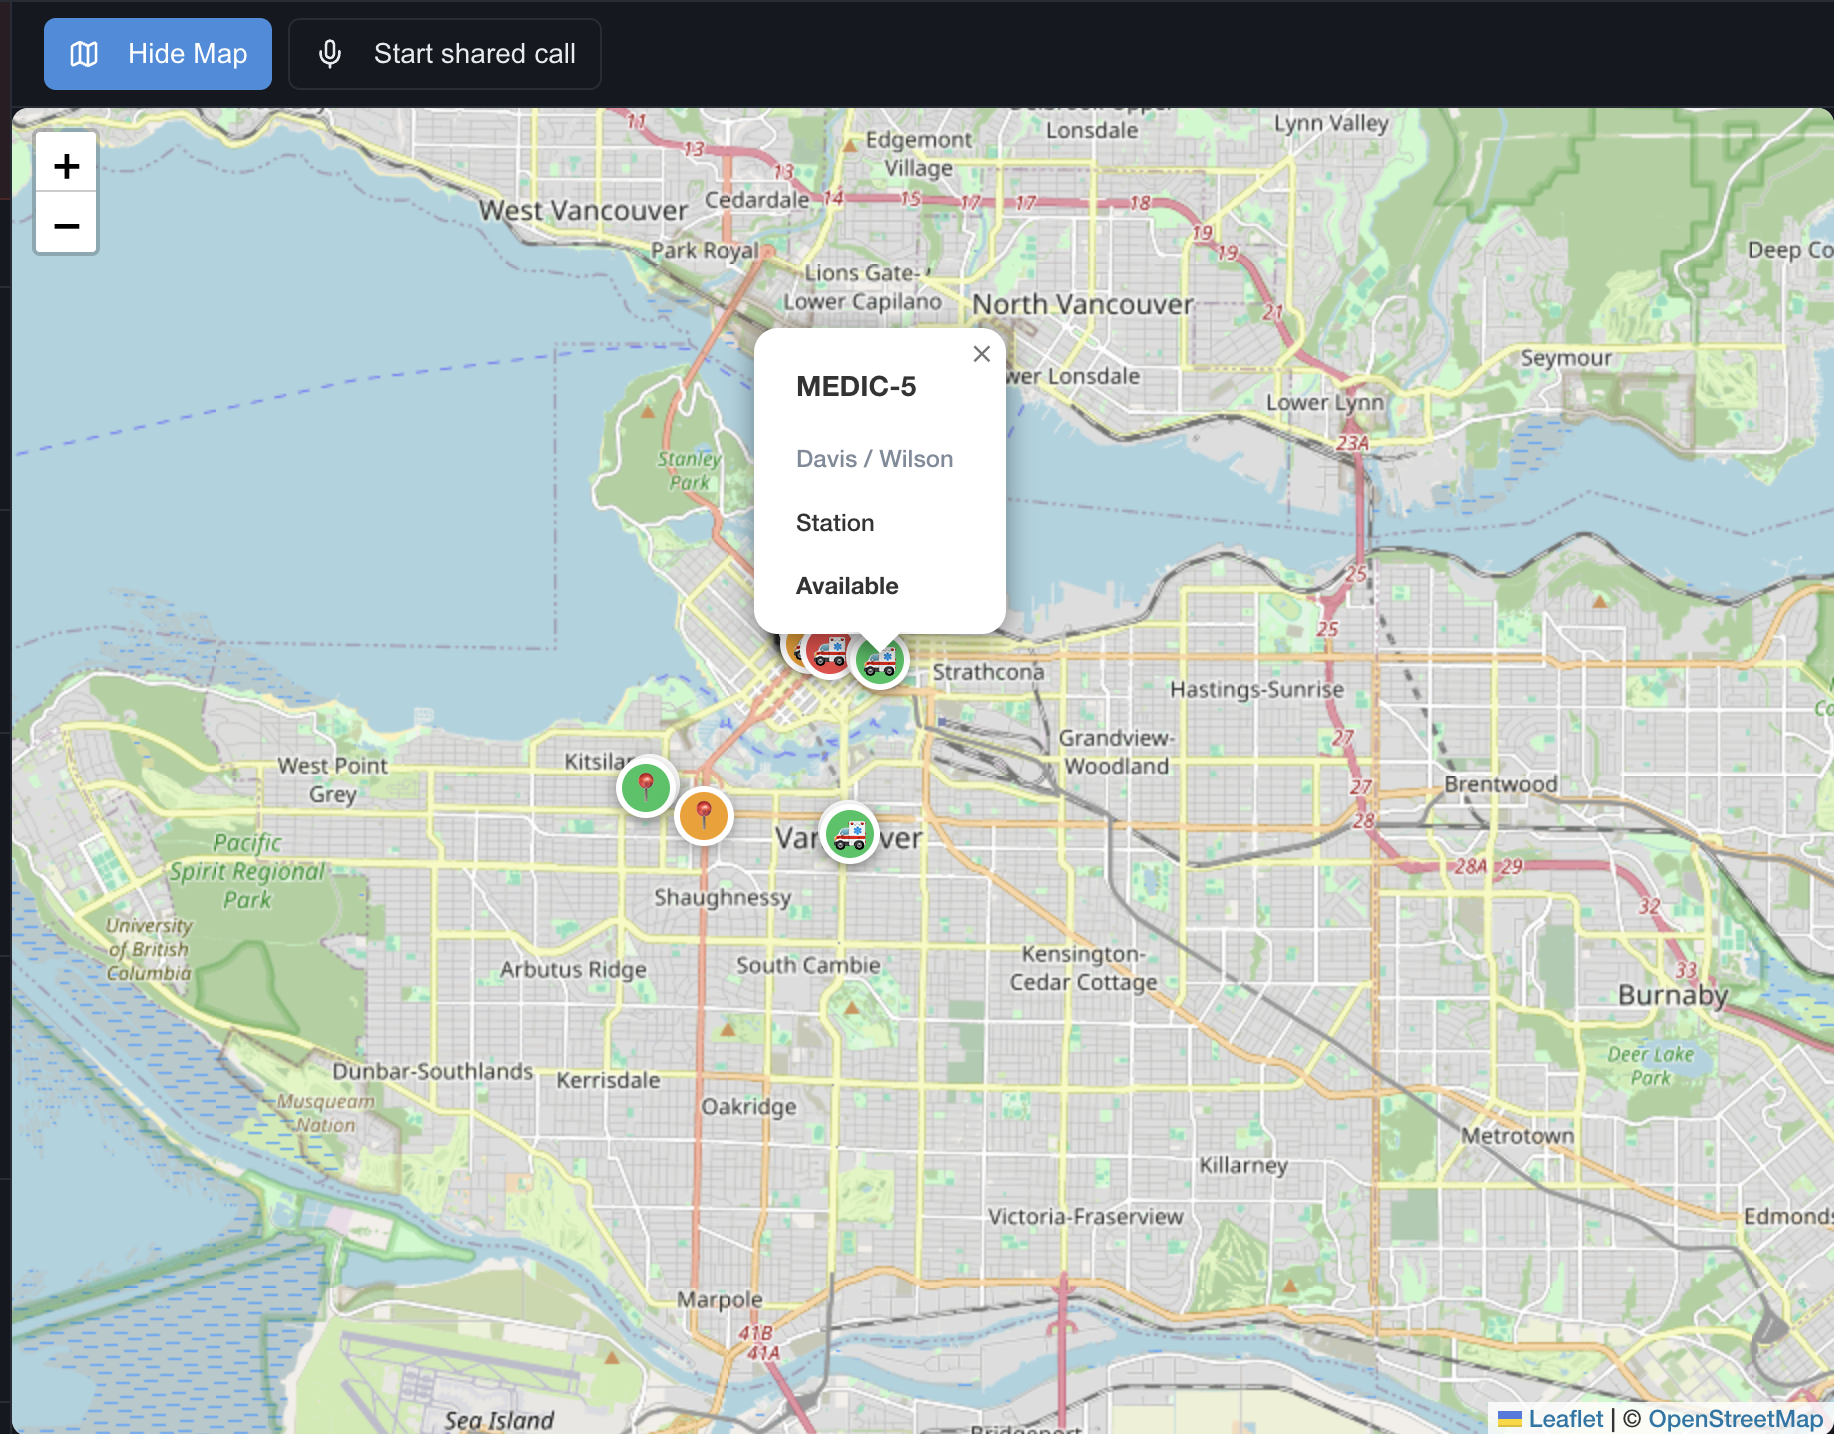Select the orange pin marker above Shaughnessy

(x=704, y=815)
